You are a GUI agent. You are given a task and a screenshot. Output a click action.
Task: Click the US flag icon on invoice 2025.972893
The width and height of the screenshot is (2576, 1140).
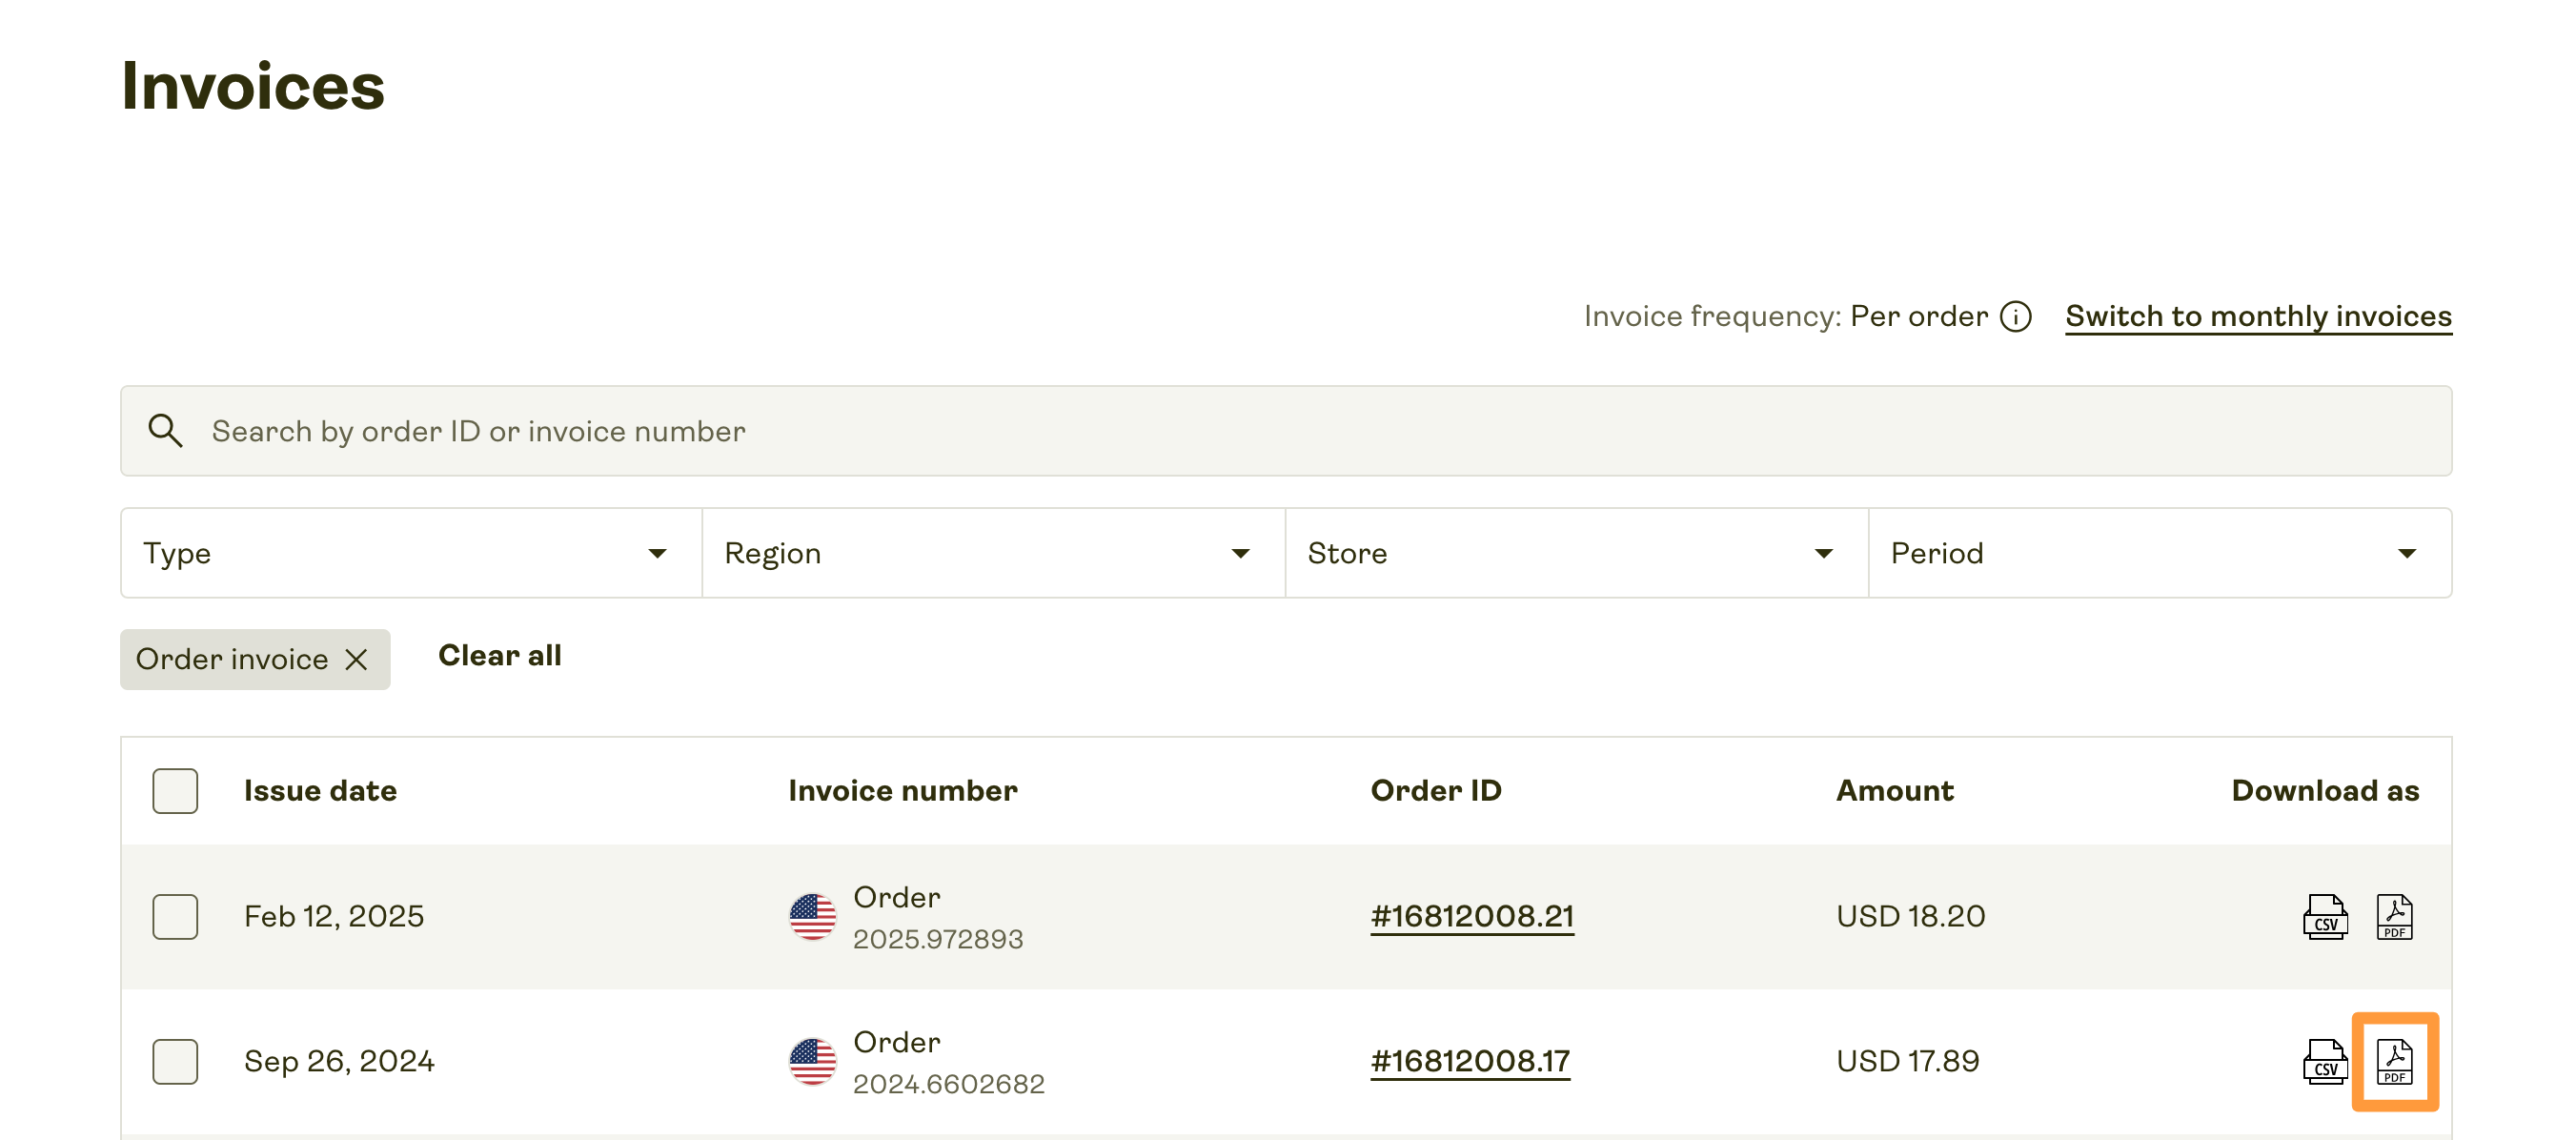point(813,916)
